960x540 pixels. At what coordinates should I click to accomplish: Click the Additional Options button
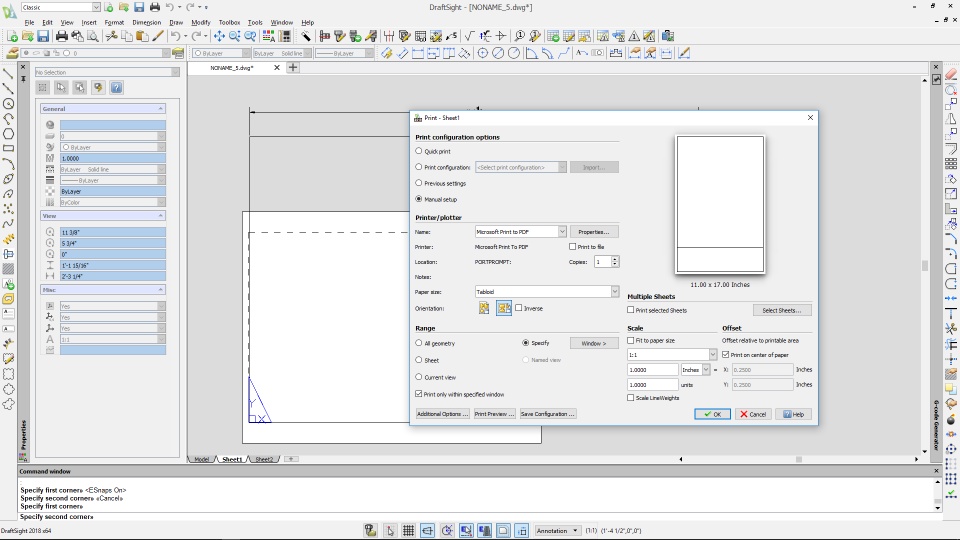442,414
